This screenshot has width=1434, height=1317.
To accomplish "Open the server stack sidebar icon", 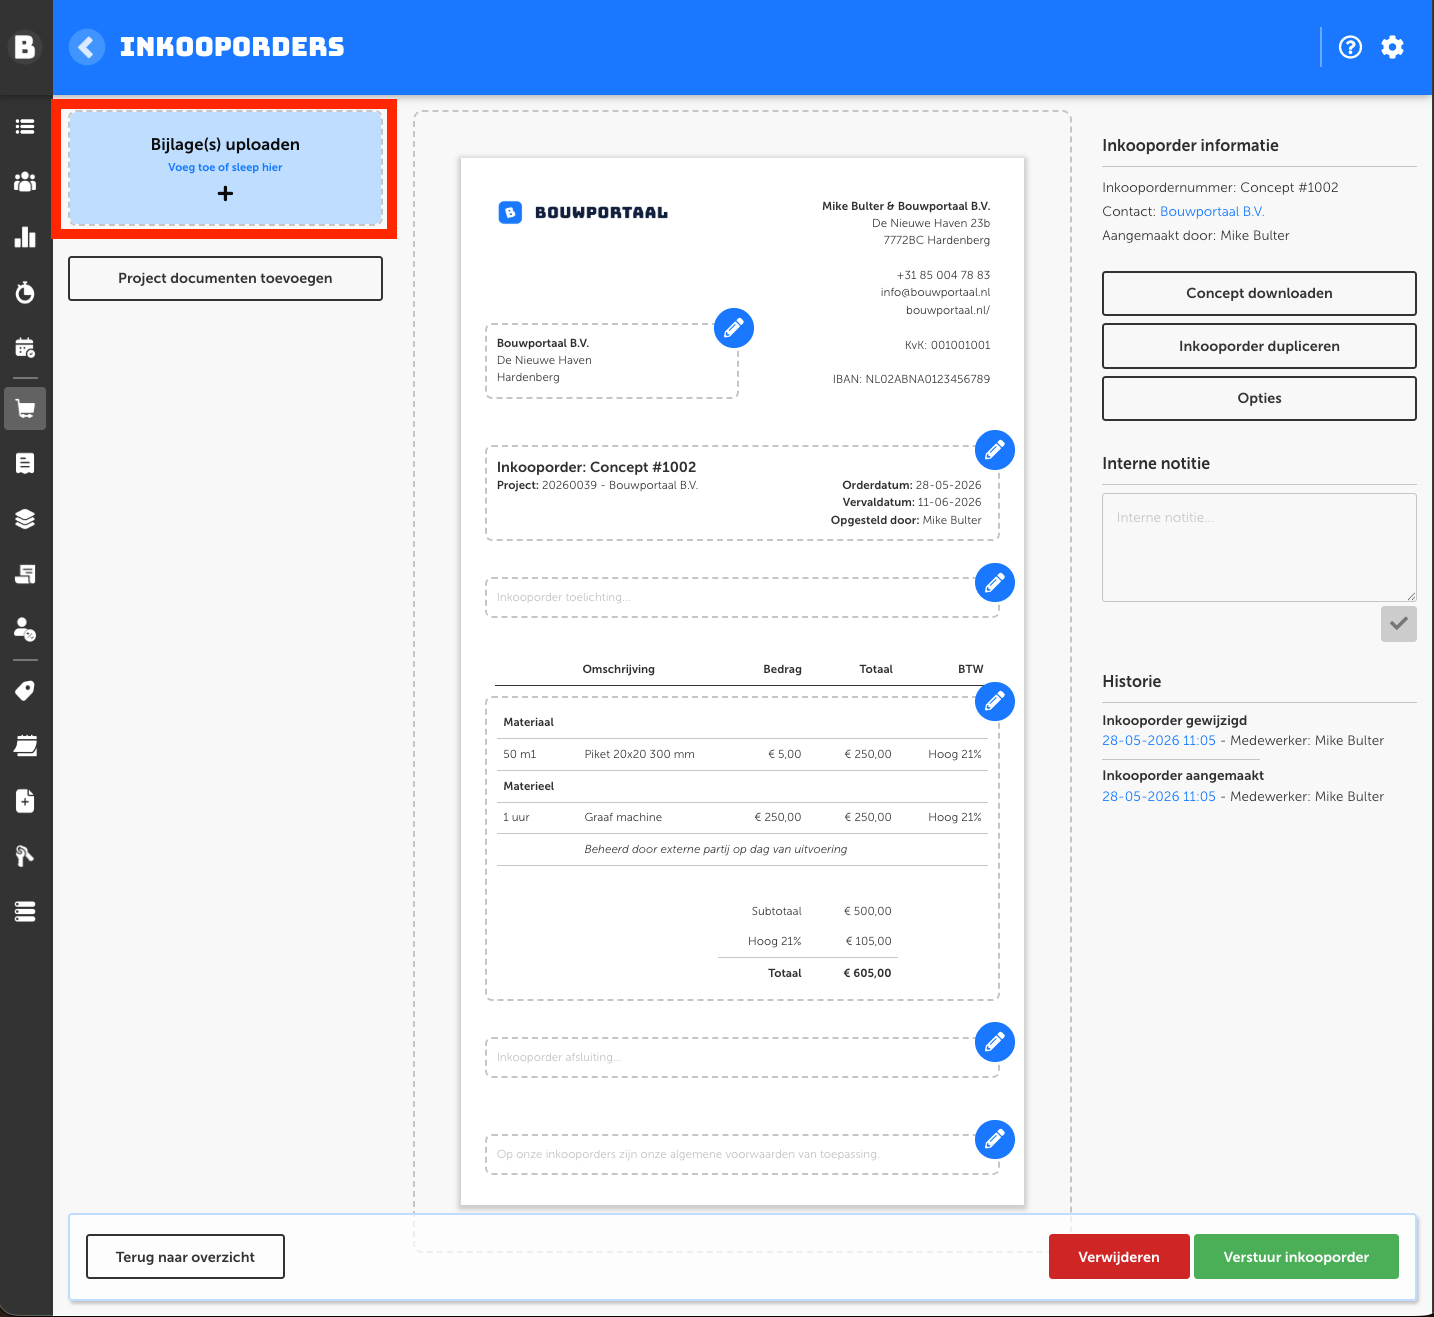I will 25,911.
